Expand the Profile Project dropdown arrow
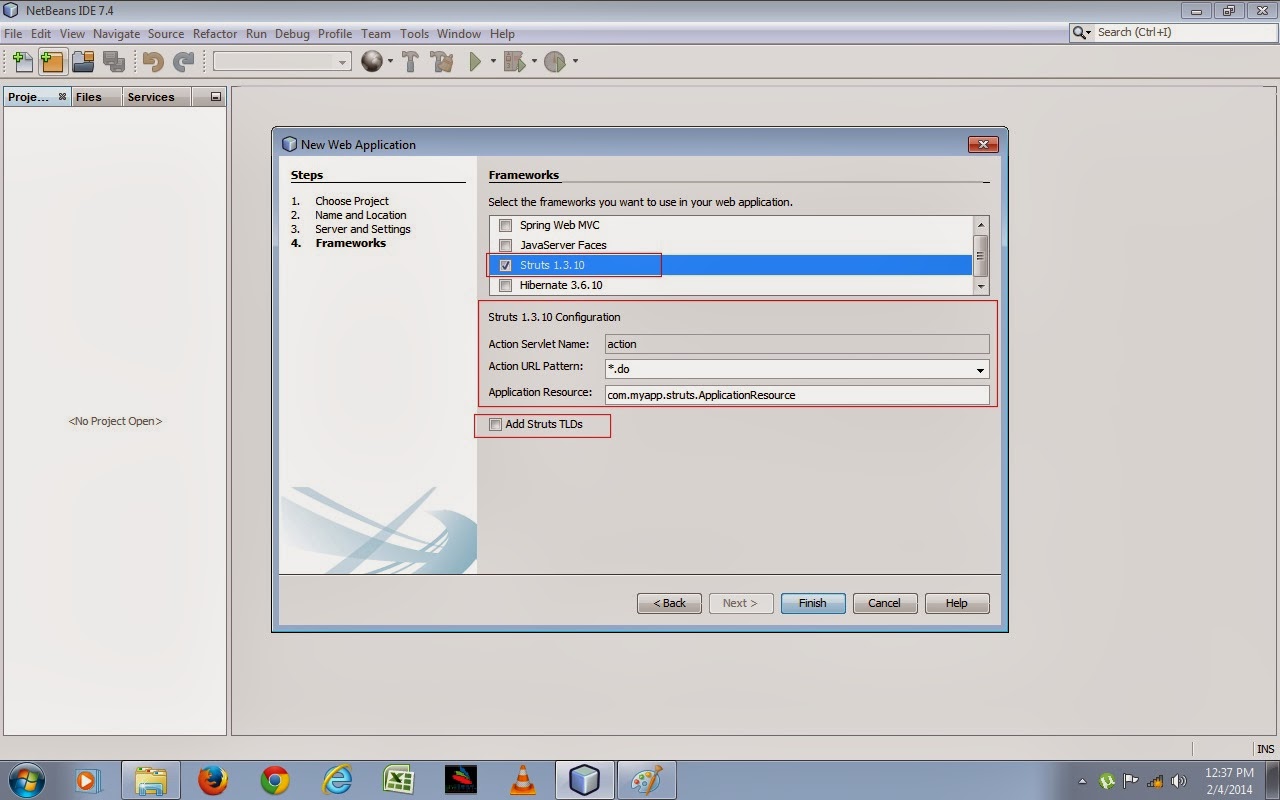Screen dimensions: 1280x800 (575, 62)
